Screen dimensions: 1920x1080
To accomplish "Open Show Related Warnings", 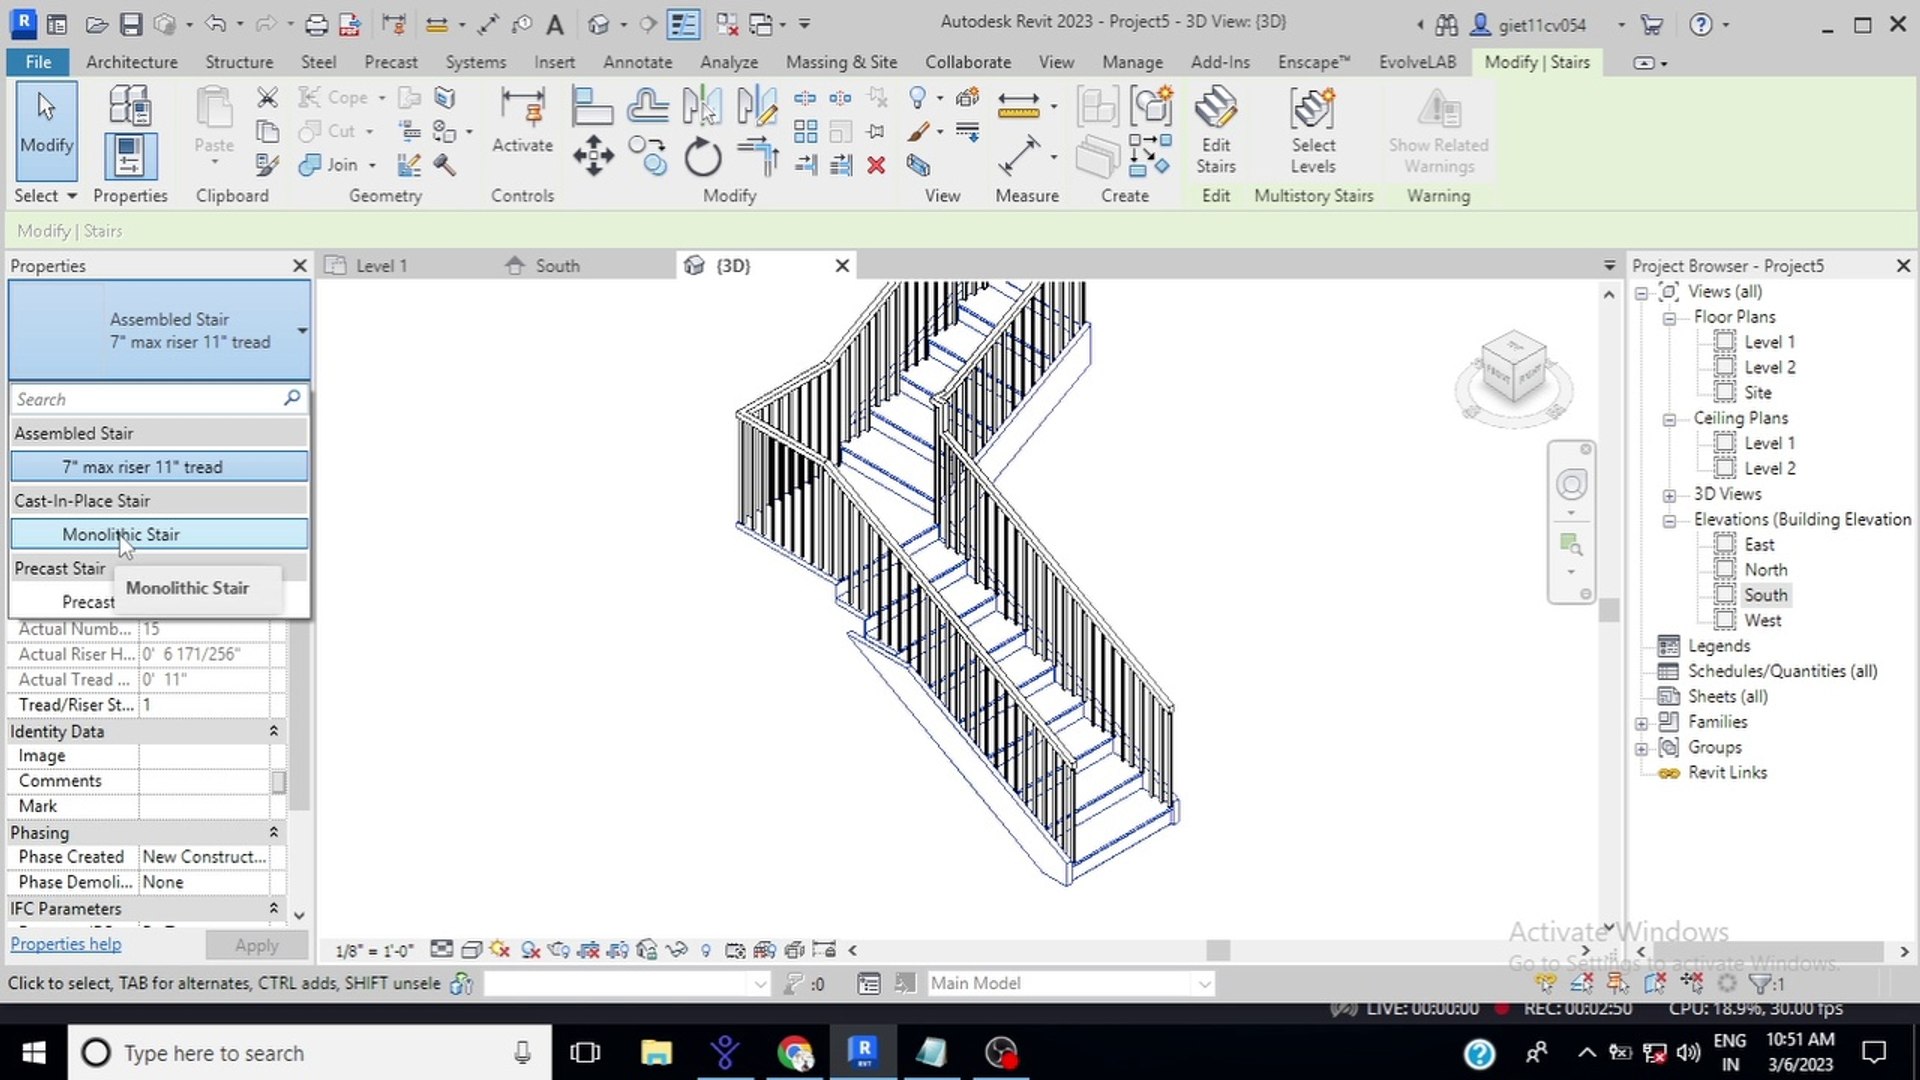I will (x=1438, y=125).
